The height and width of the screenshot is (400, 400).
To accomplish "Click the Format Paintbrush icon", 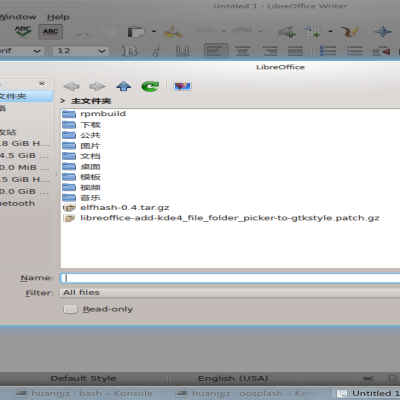I will coord(173,32).
